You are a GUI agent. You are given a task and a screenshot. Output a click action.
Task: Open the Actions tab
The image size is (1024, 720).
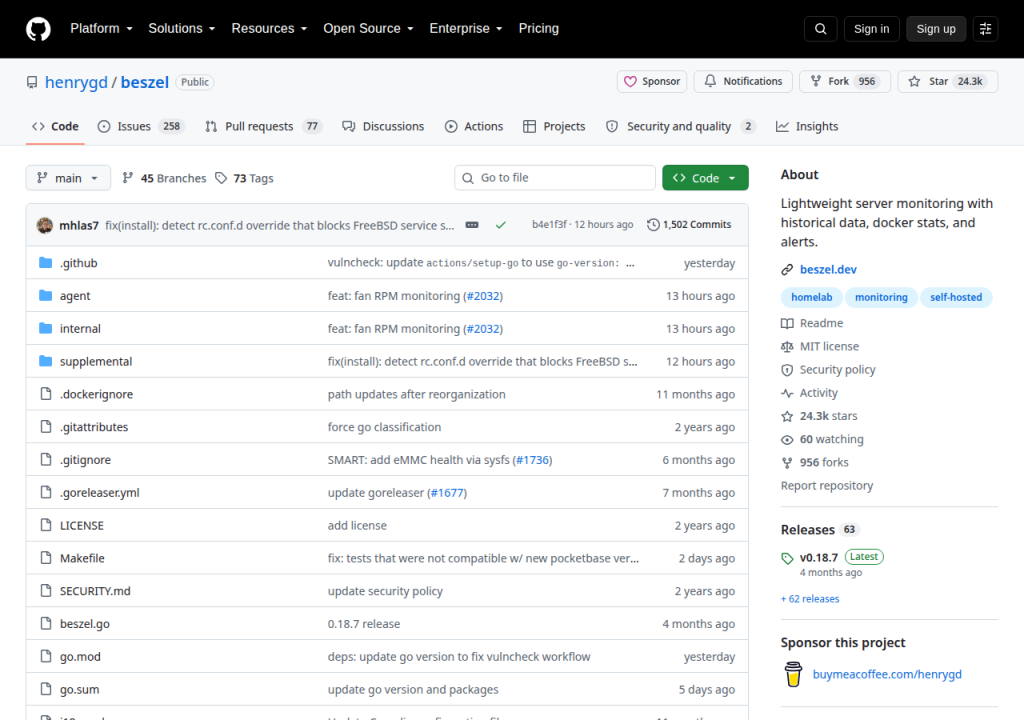tap(474, 126)
